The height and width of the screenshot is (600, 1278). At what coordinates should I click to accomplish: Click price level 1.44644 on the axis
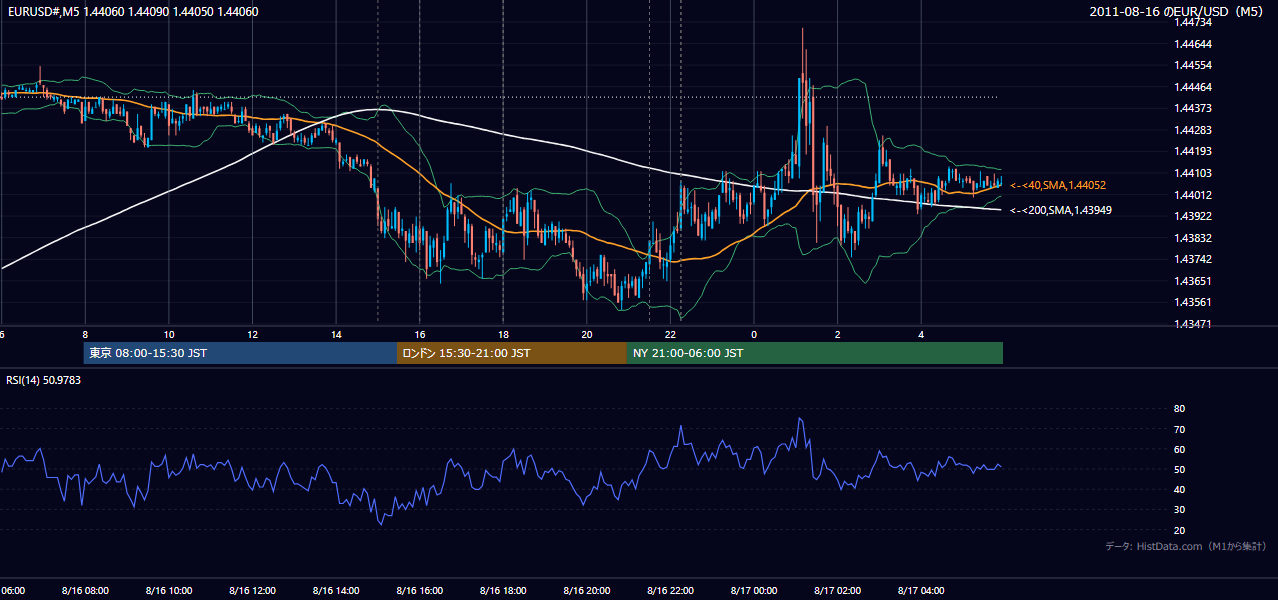point(1193,44)
